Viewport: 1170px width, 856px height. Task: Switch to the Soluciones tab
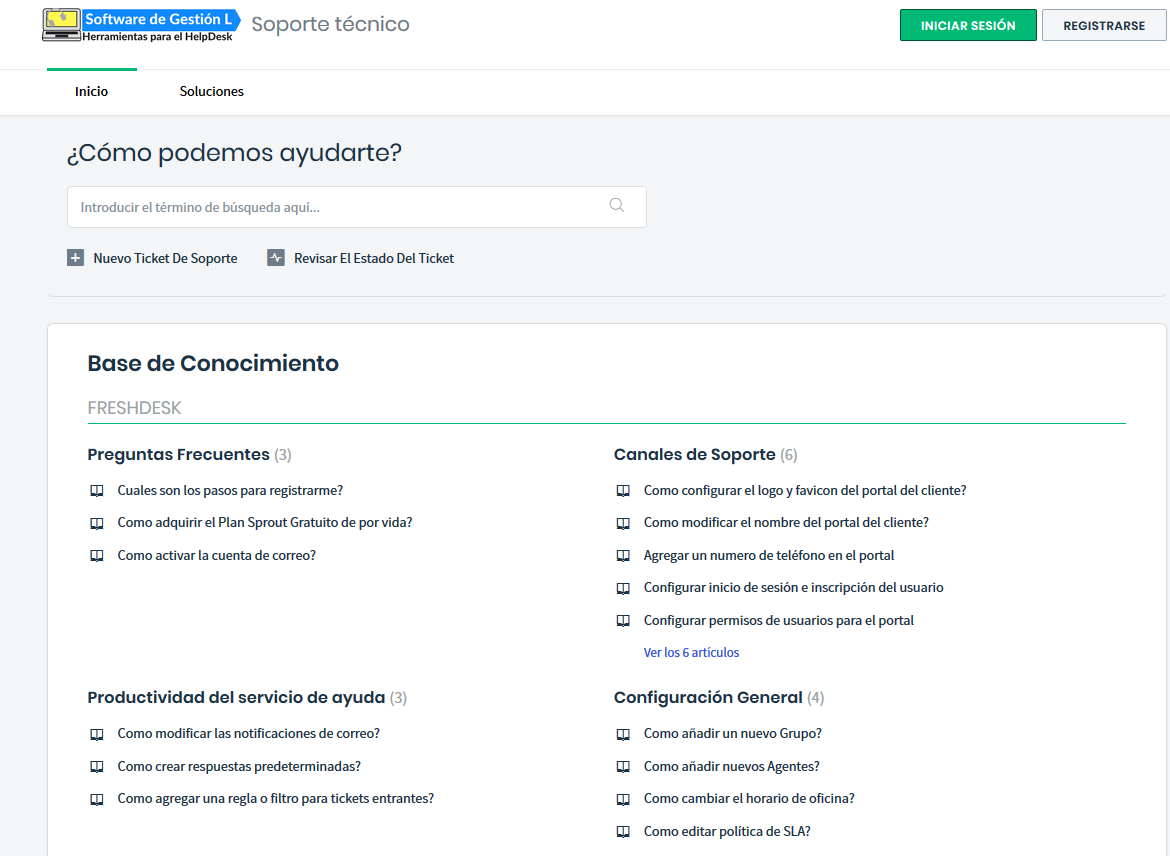212,92
